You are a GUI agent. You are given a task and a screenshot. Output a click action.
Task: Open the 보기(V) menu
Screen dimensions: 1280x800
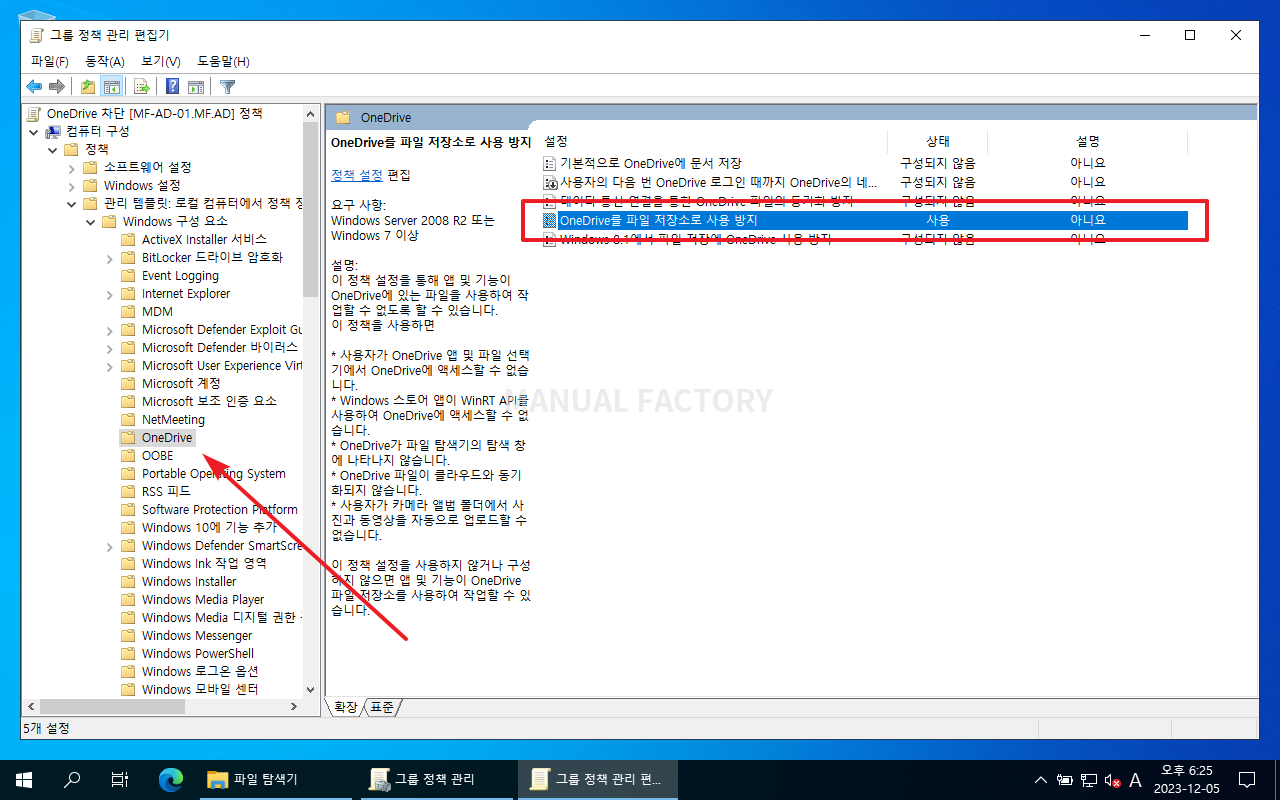coord(161,62)
